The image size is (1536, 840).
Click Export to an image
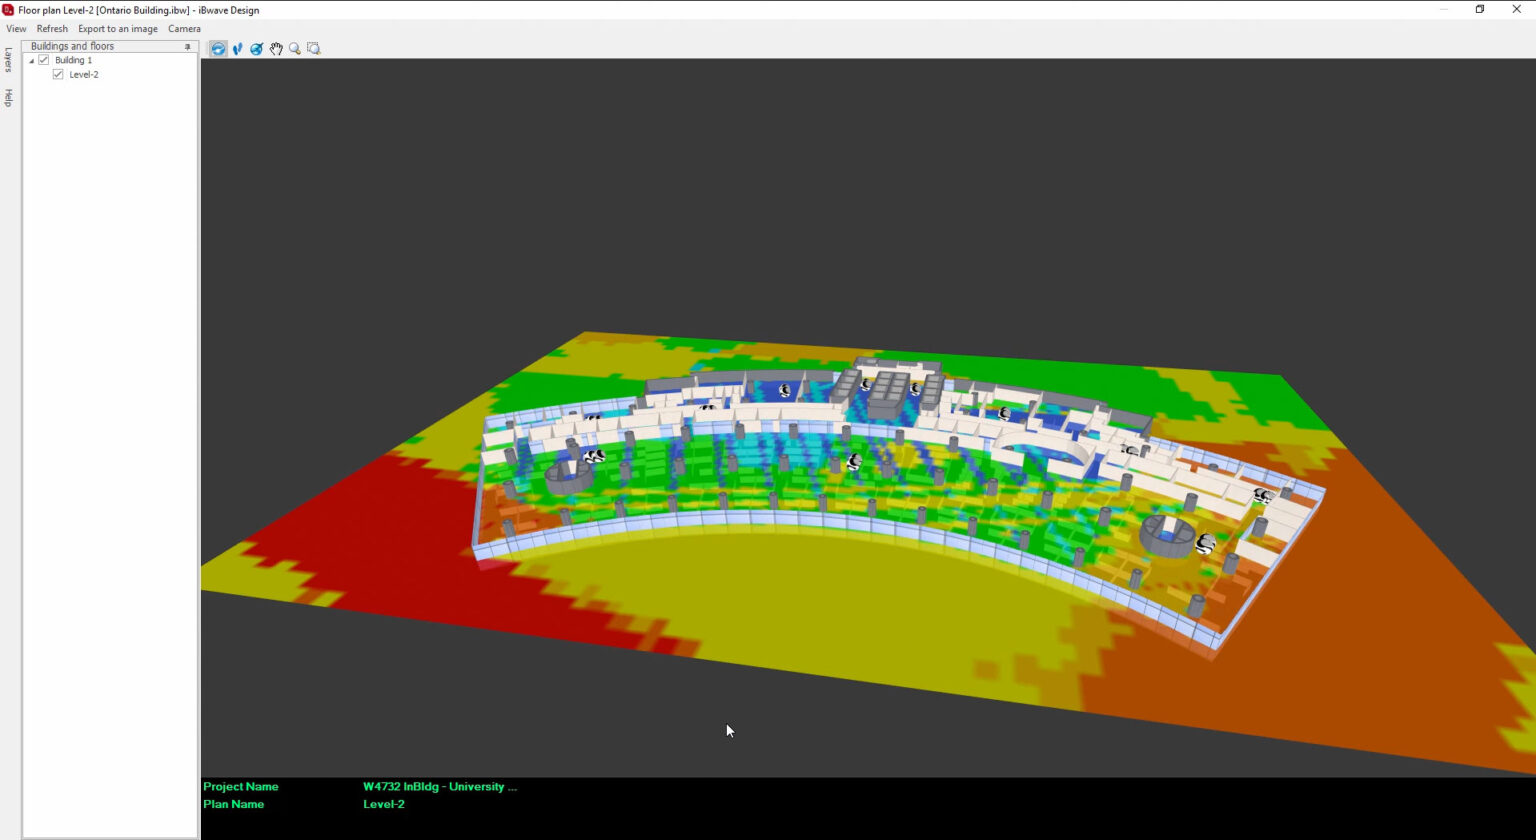[x=118, y=29]
